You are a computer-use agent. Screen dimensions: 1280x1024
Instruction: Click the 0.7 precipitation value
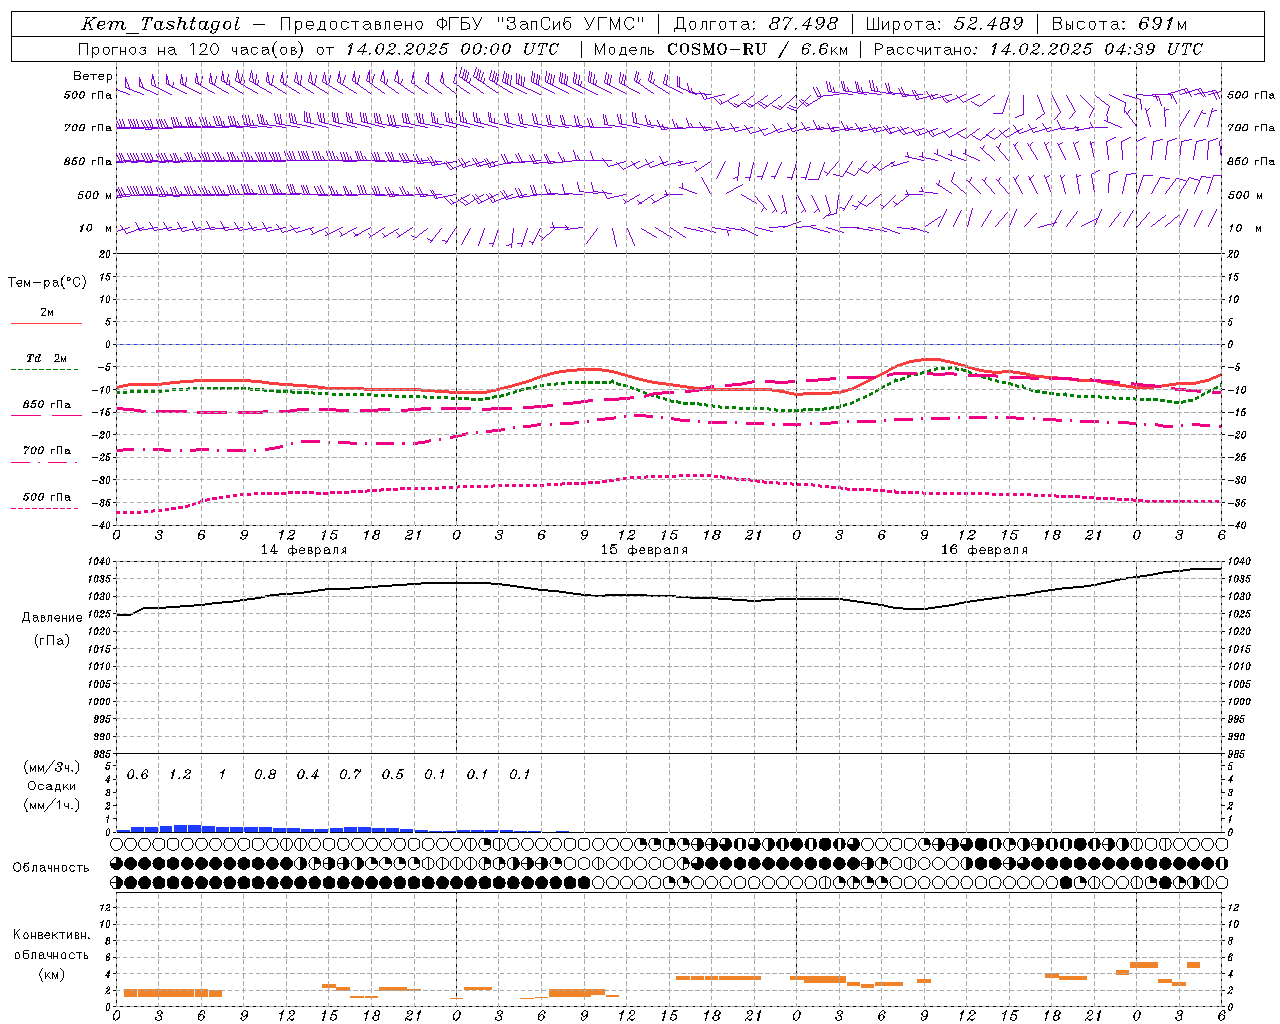[350, 775]
